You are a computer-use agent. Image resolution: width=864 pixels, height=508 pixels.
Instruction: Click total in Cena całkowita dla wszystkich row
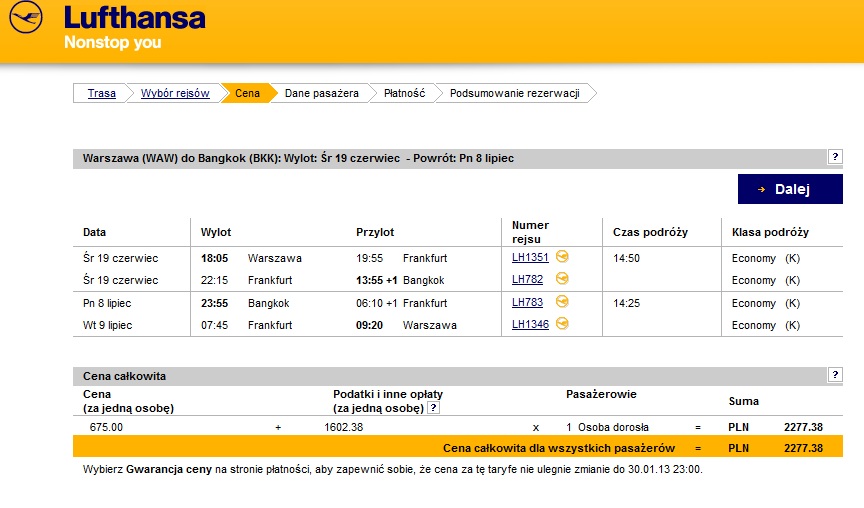803,448
